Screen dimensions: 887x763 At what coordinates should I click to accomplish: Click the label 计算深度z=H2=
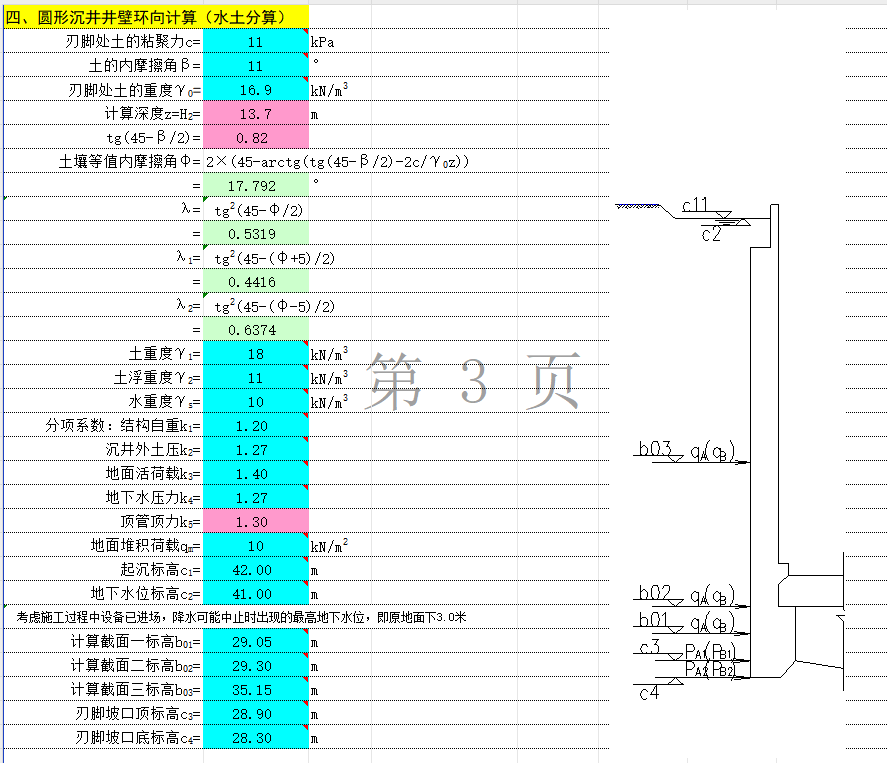[152, 114]
